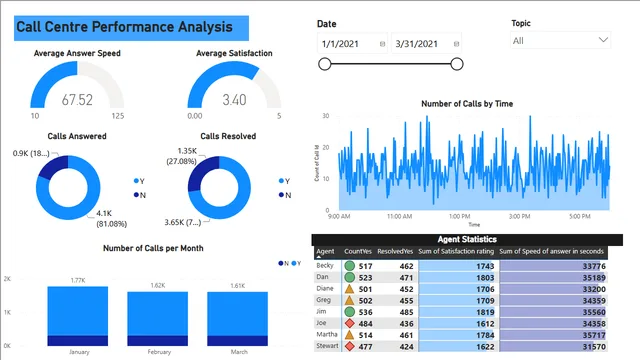640x360 pixels.
Task: Edit the end date field 3/31/2021
Action: pyautogui.click(x=426, y=44)
